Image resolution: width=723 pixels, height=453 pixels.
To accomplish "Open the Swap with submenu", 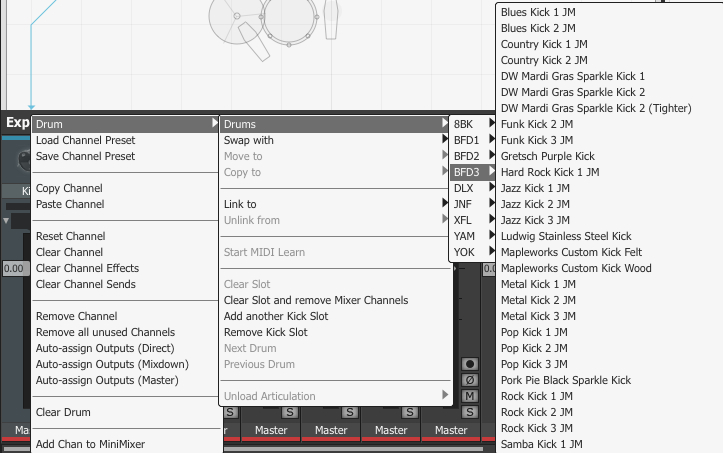I will point(335,140).
